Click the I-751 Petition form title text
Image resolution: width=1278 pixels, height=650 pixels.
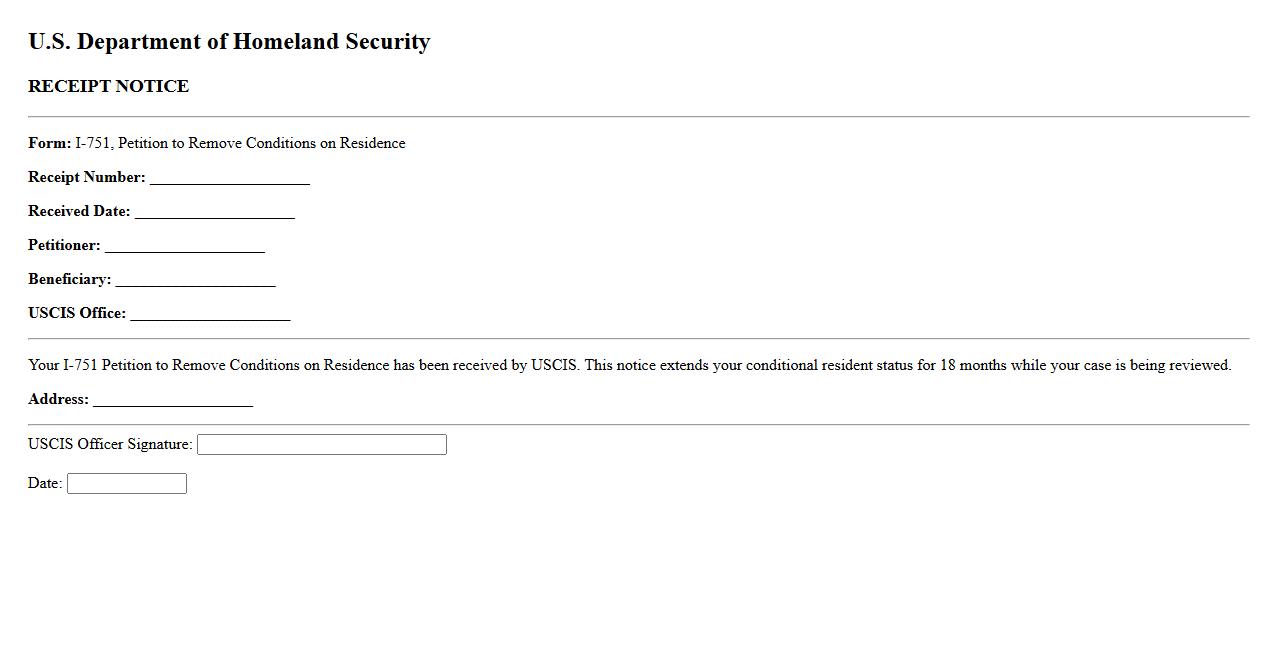coord(240,143)
